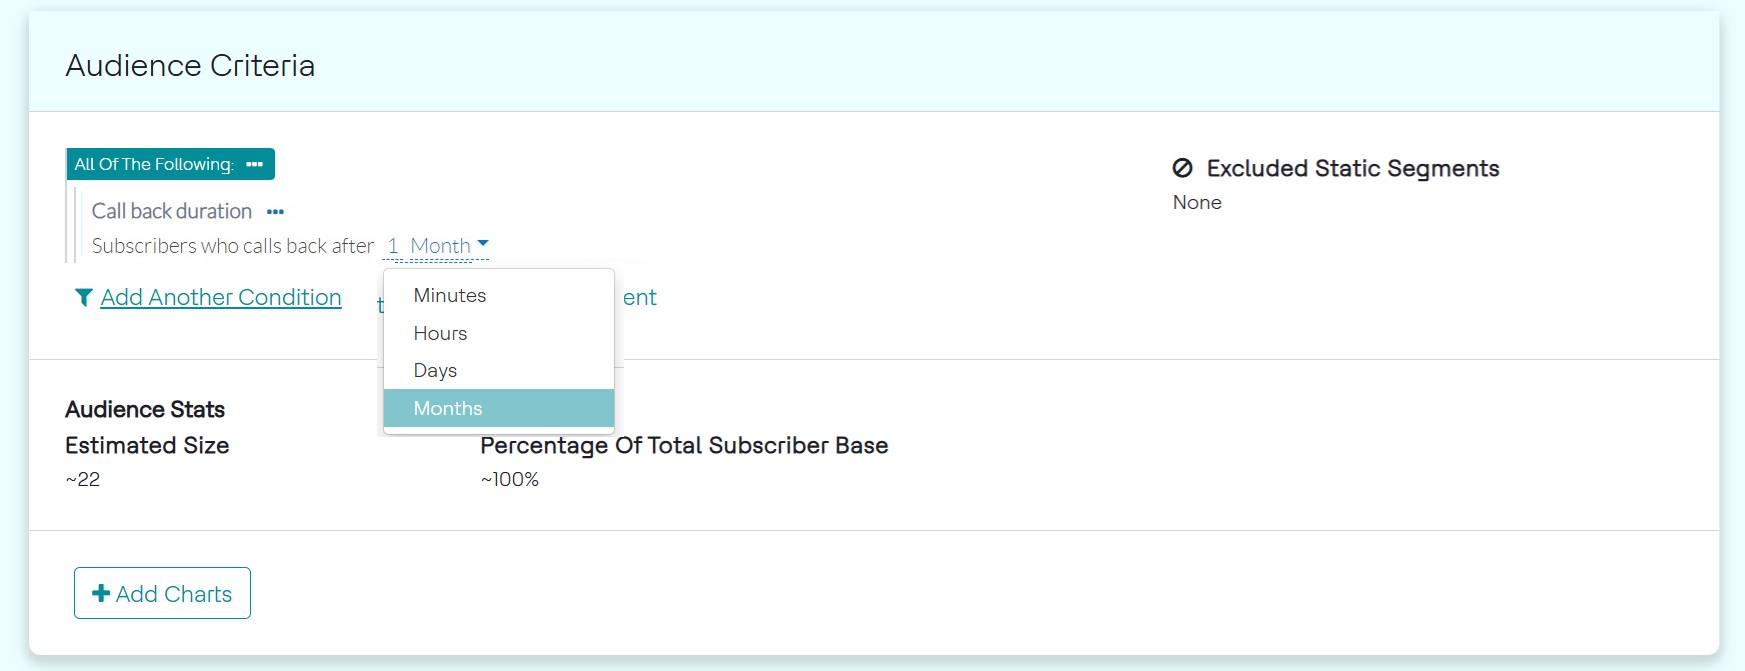
Task: Click the Add Another Condition link
Action: (x=221, y=297)
